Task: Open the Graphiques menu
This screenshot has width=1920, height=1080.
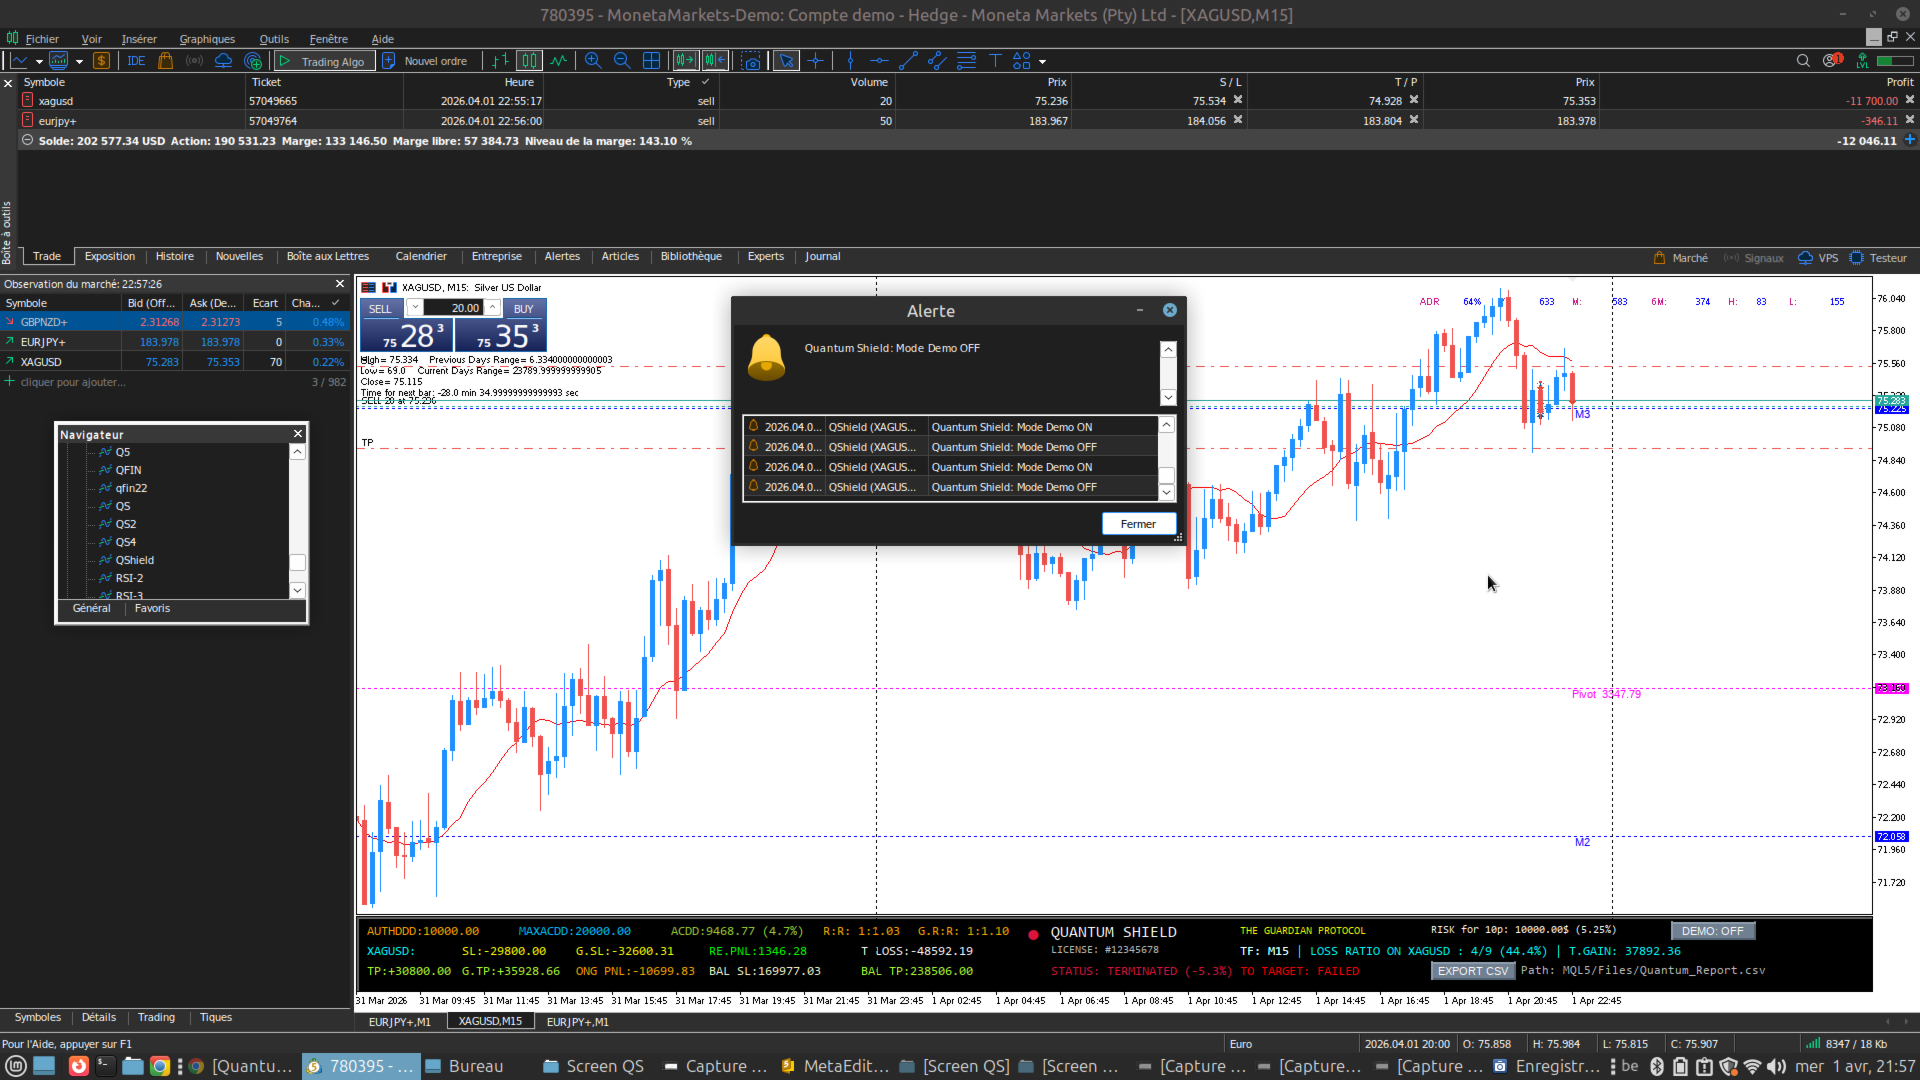Action: (x=207, y=39)
